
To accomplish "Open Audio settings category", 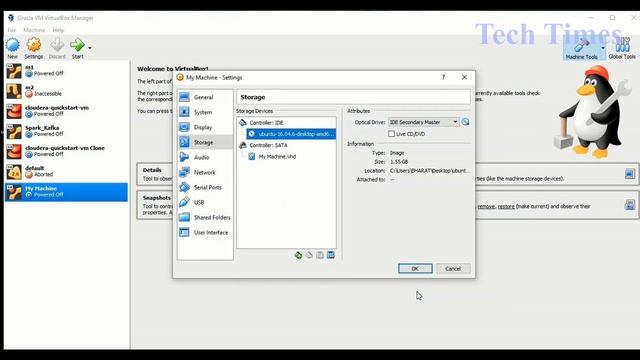I will tap(205, 157).
